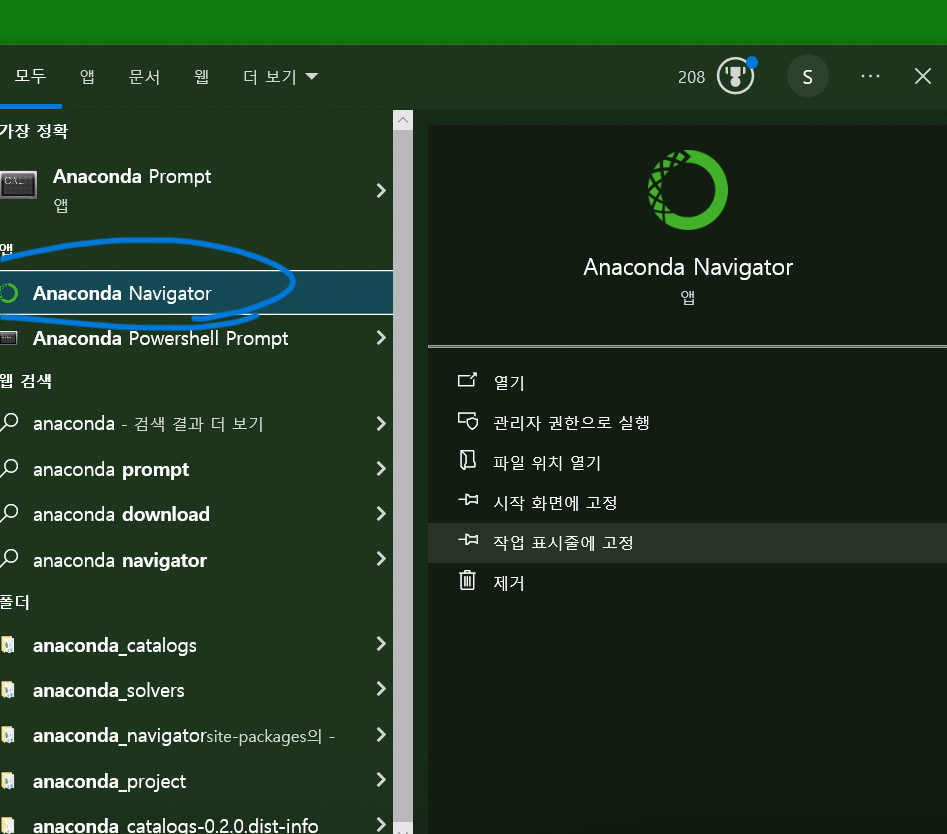
Task: Switch to the 문서 tab
Action: click(x=144, y=76)
